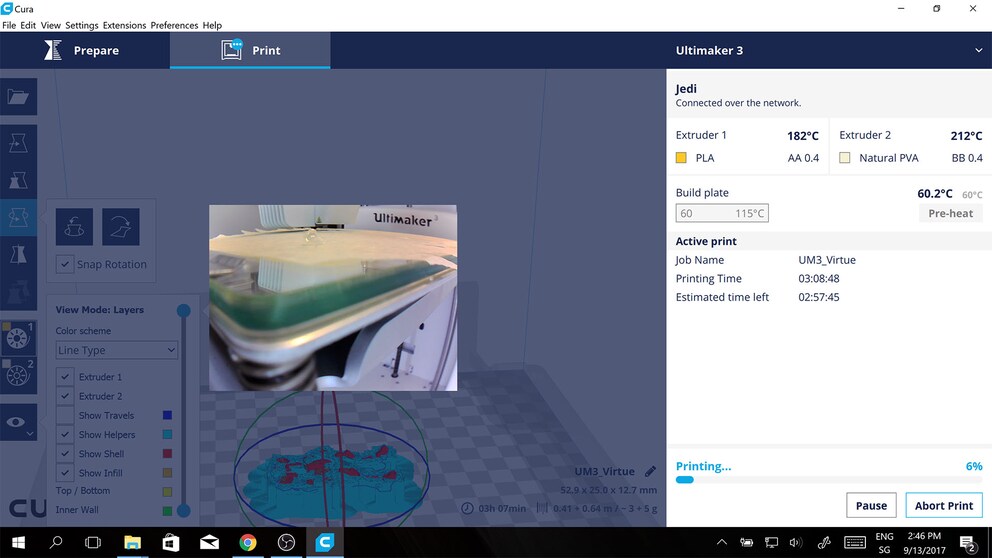
Task: Toggle Show Helpers checkbox
Action: tap(65, 435)
